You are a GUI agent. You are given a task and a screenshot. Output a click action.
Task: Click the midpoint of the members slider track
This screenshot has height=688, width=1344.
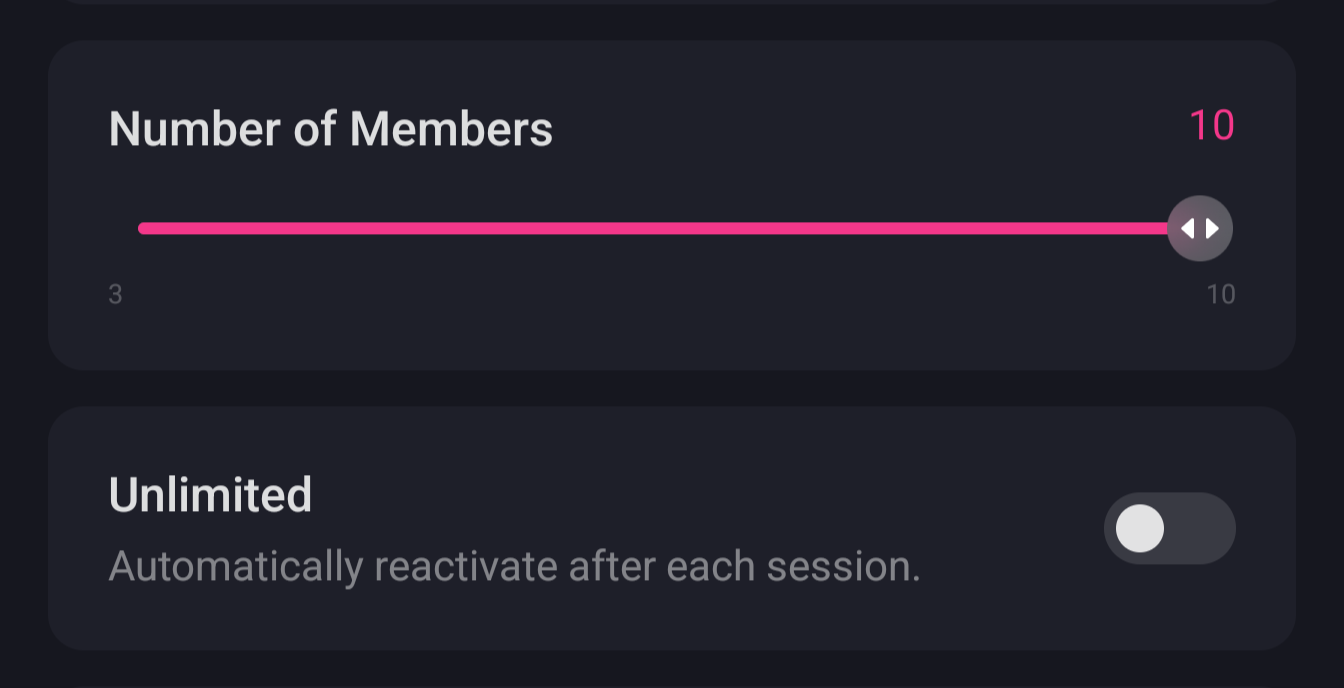click(x=655, y=228)
